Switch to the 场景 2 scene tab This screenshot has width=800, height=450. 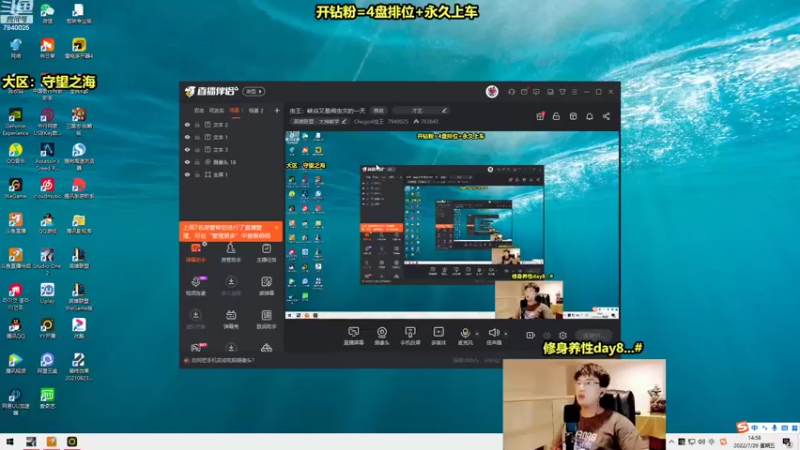(x=256, y=110)
